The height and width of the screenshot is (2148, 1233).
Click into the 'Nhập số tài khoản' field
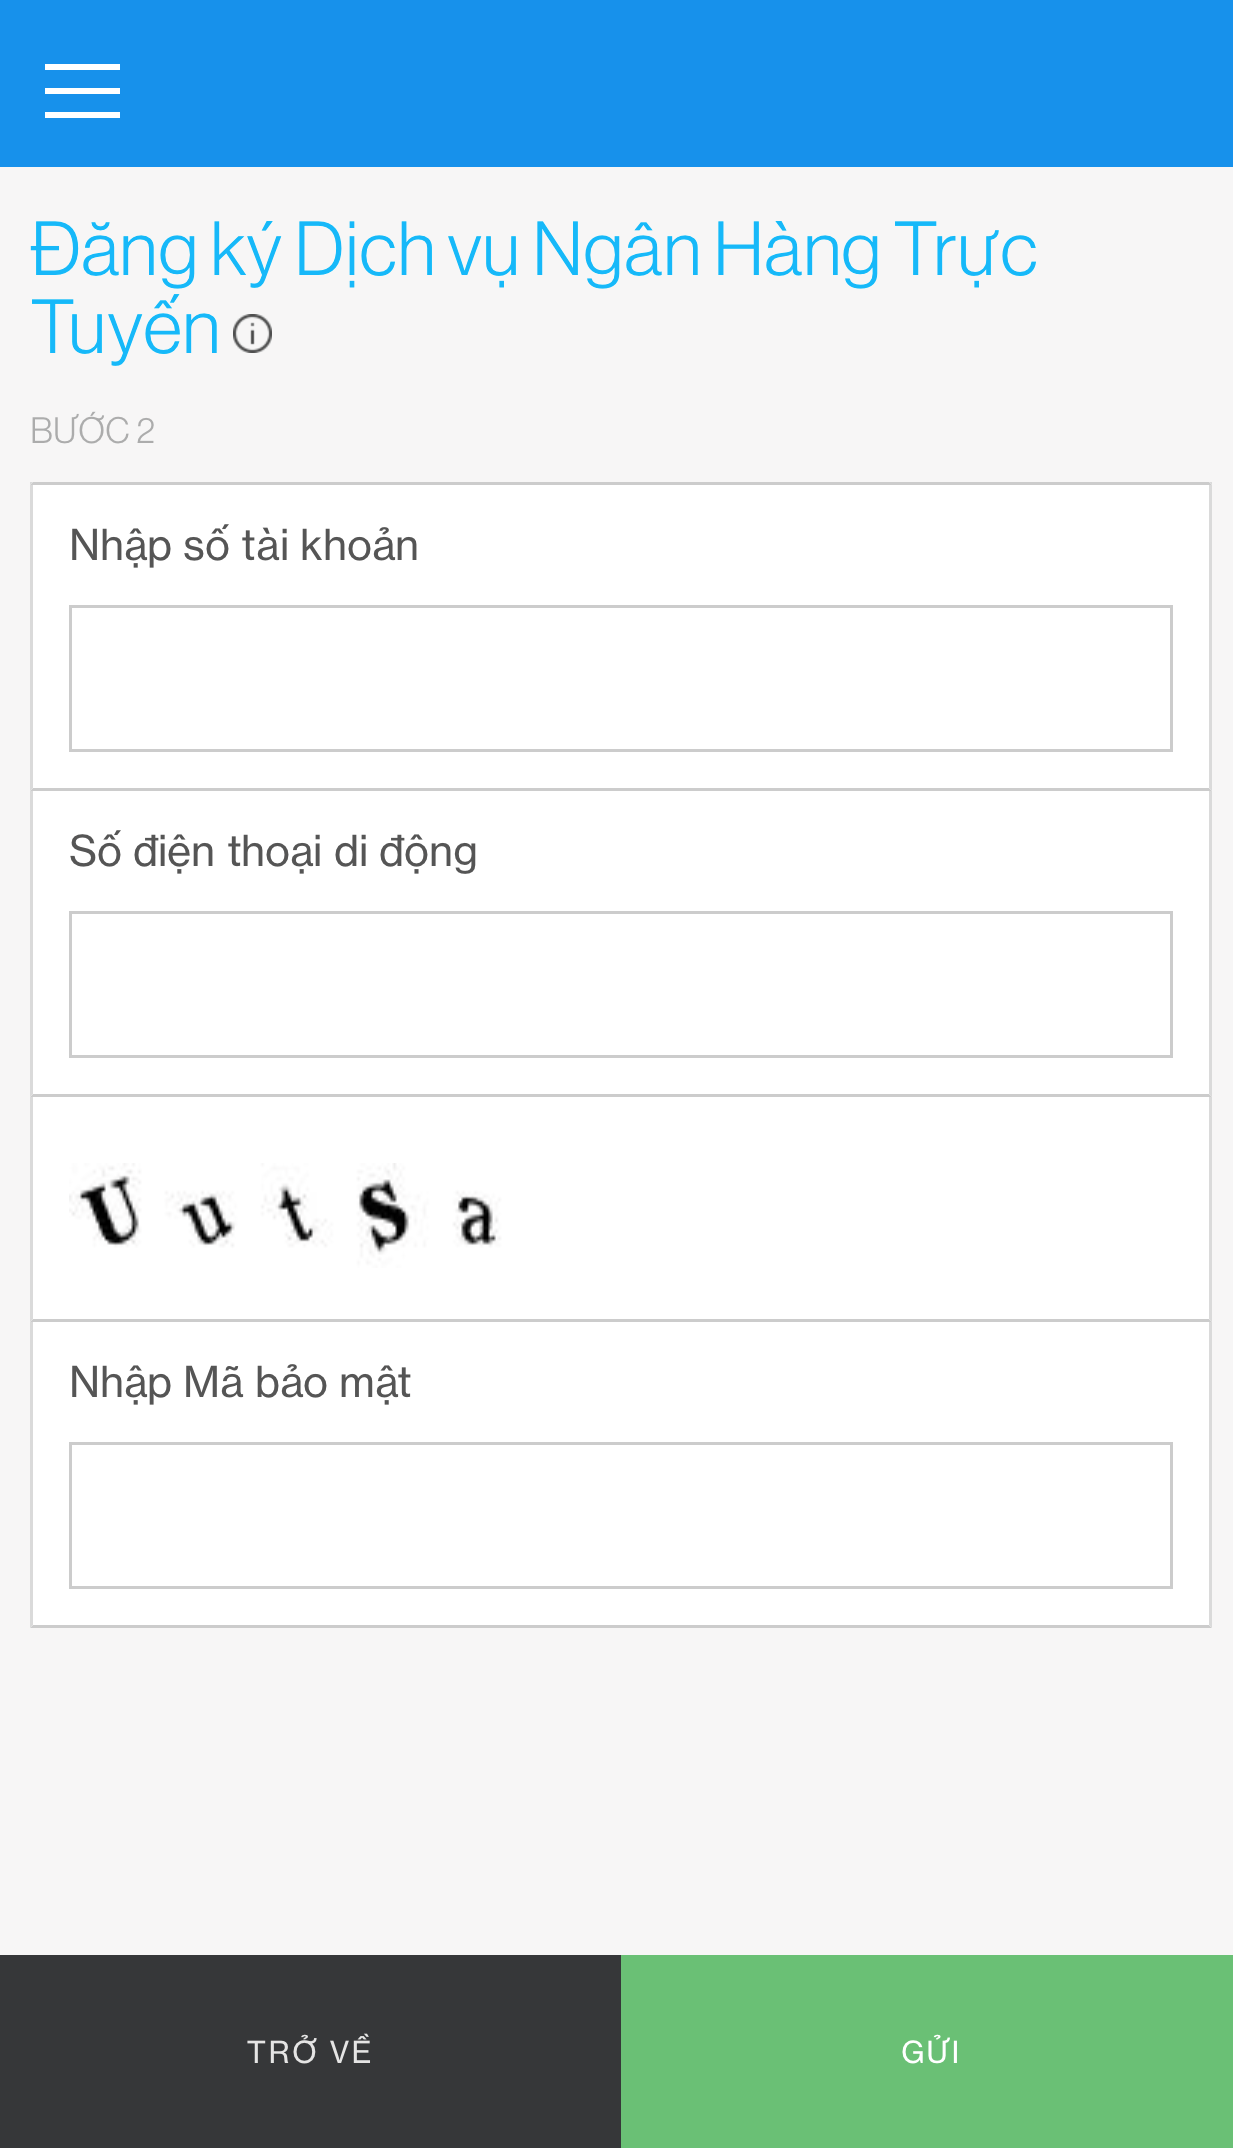coord(620,677)
